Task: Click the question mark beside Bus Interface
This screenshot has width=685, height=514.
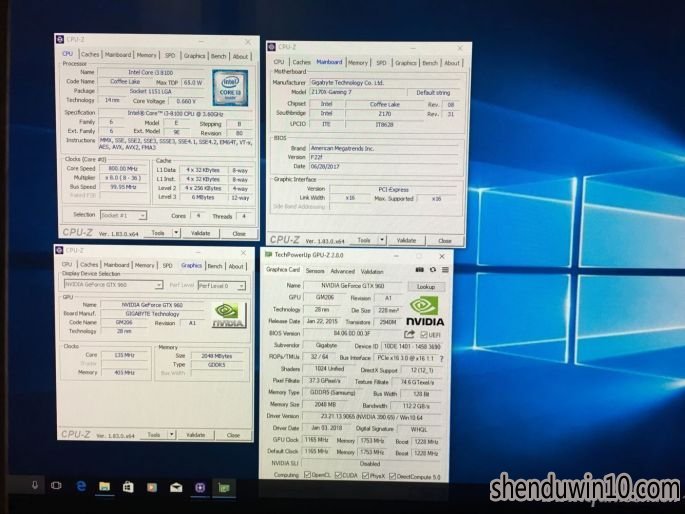Action: point(442,359)
